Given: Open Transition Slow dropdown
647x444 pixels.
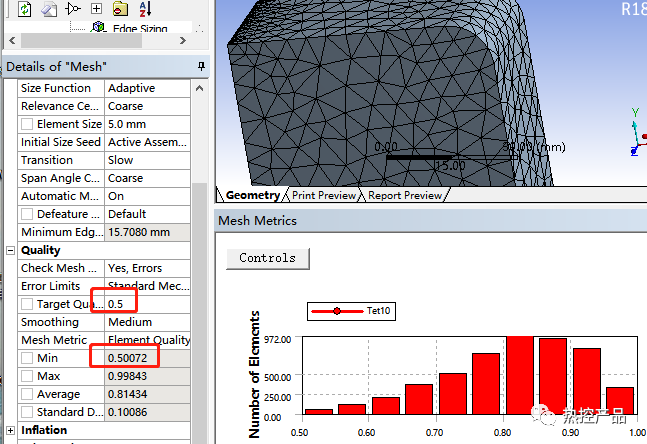Looking at the screenshot, I should click(147, 160).
